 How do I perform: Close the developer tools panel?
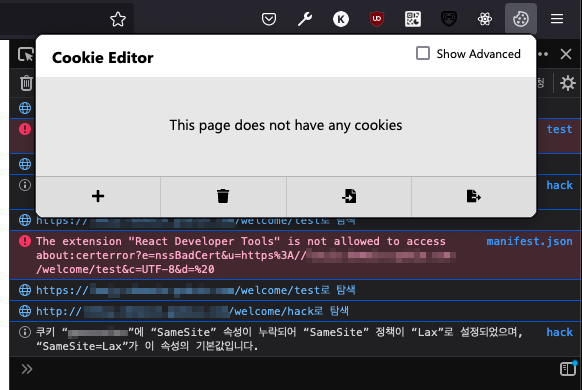pos(566,54)
